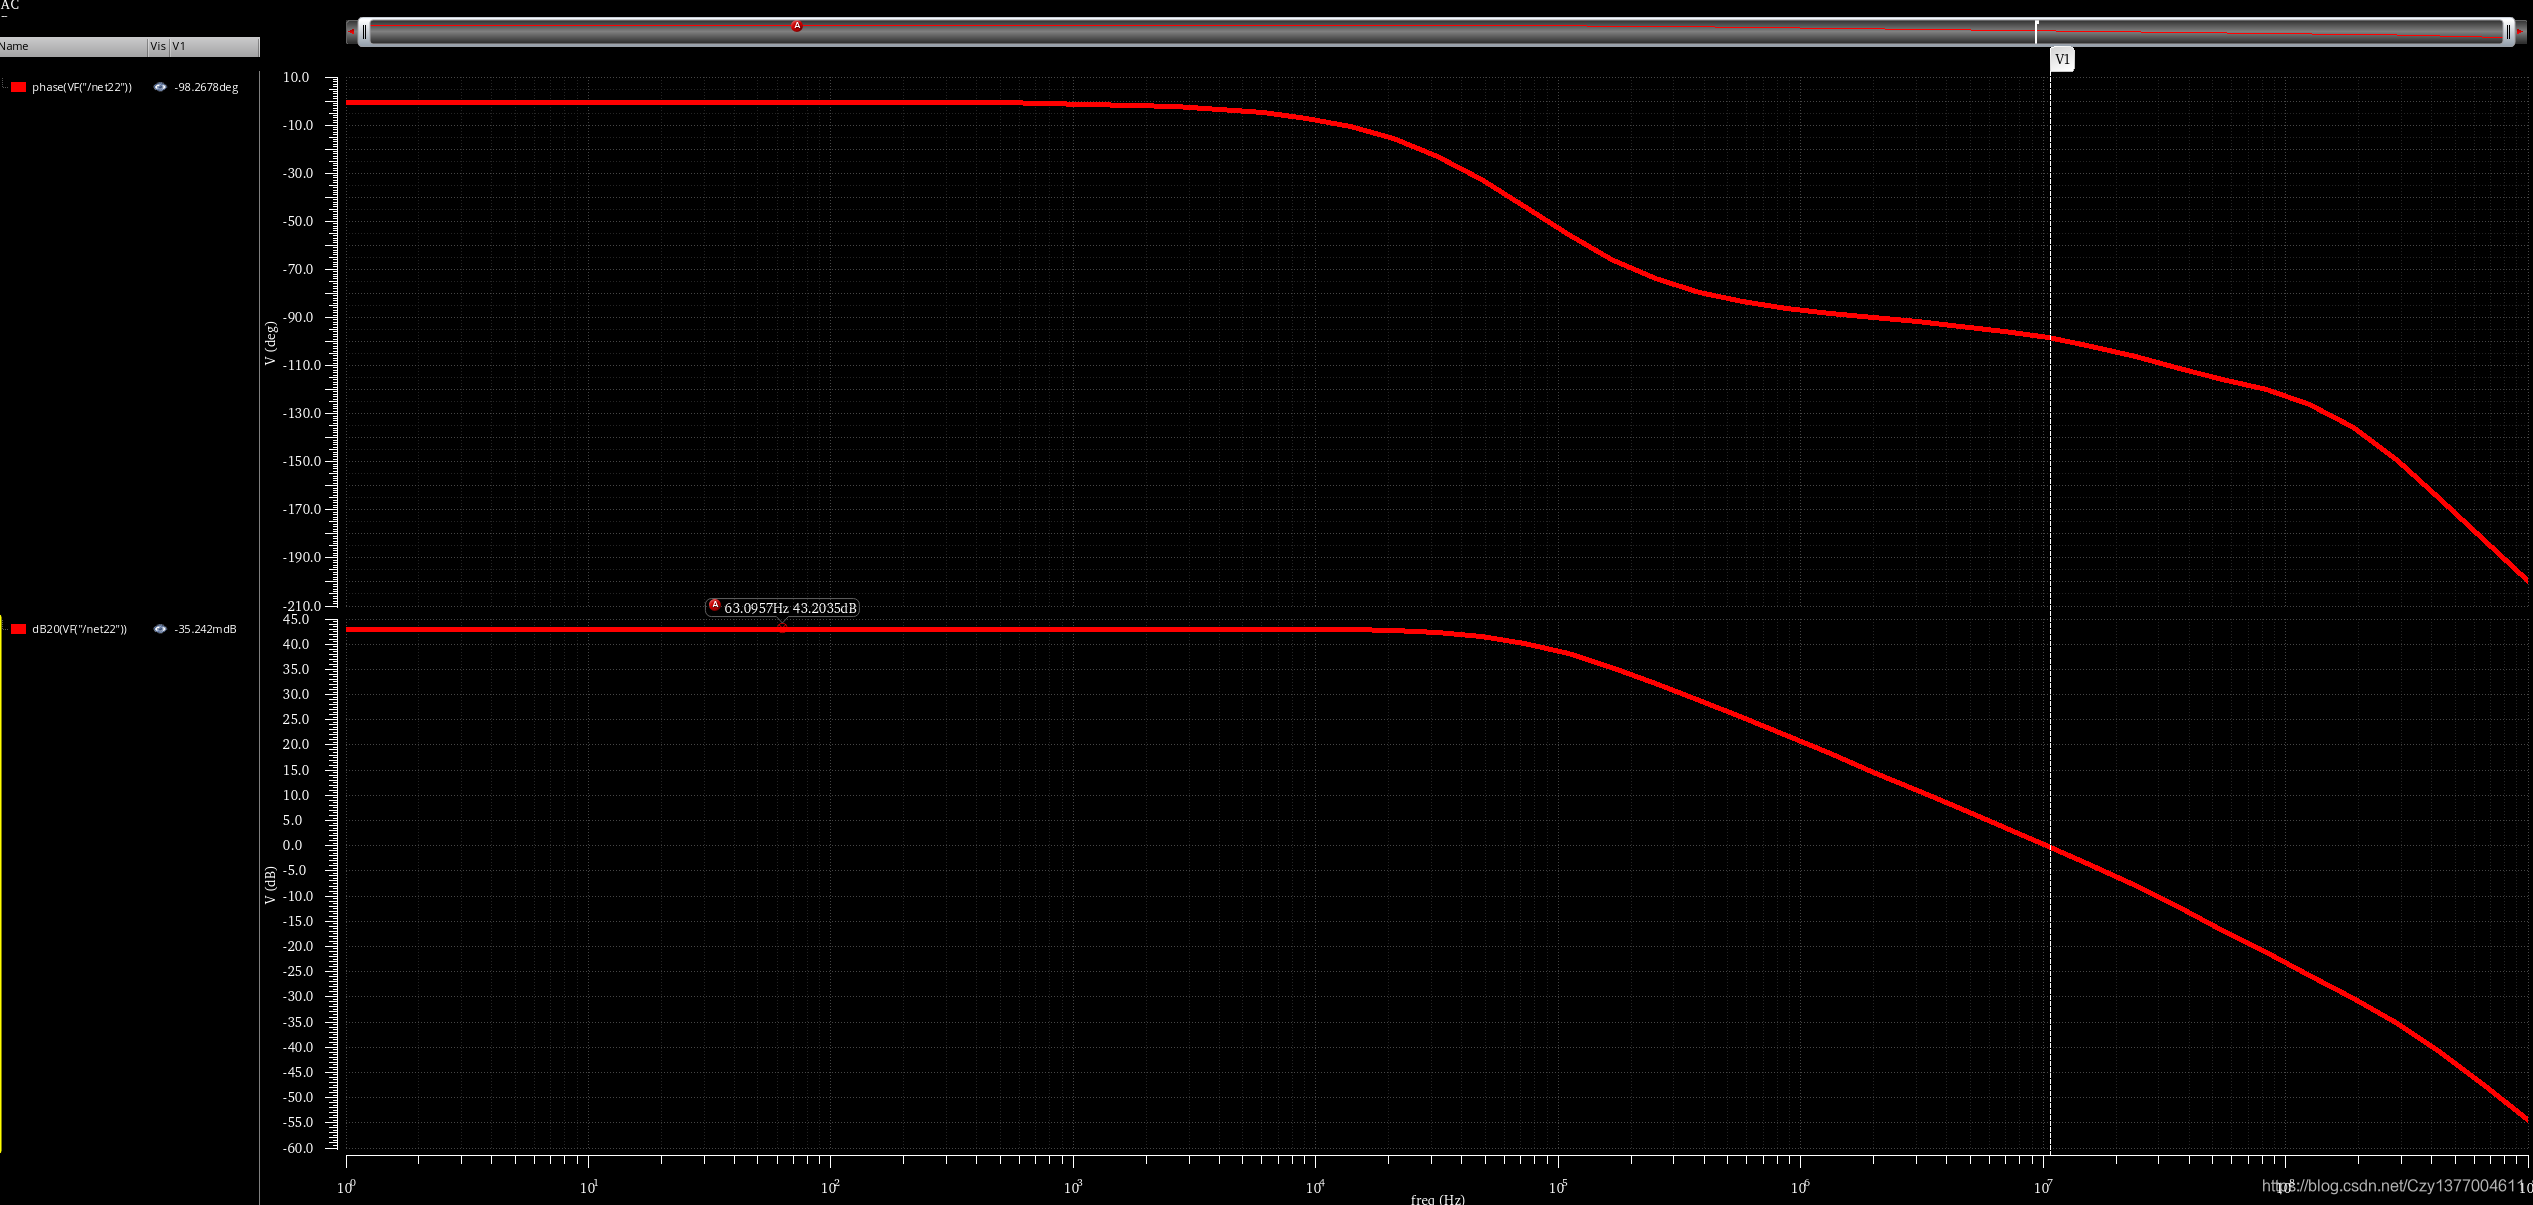Toggle visibility eye of phase trace

(160, 87)
